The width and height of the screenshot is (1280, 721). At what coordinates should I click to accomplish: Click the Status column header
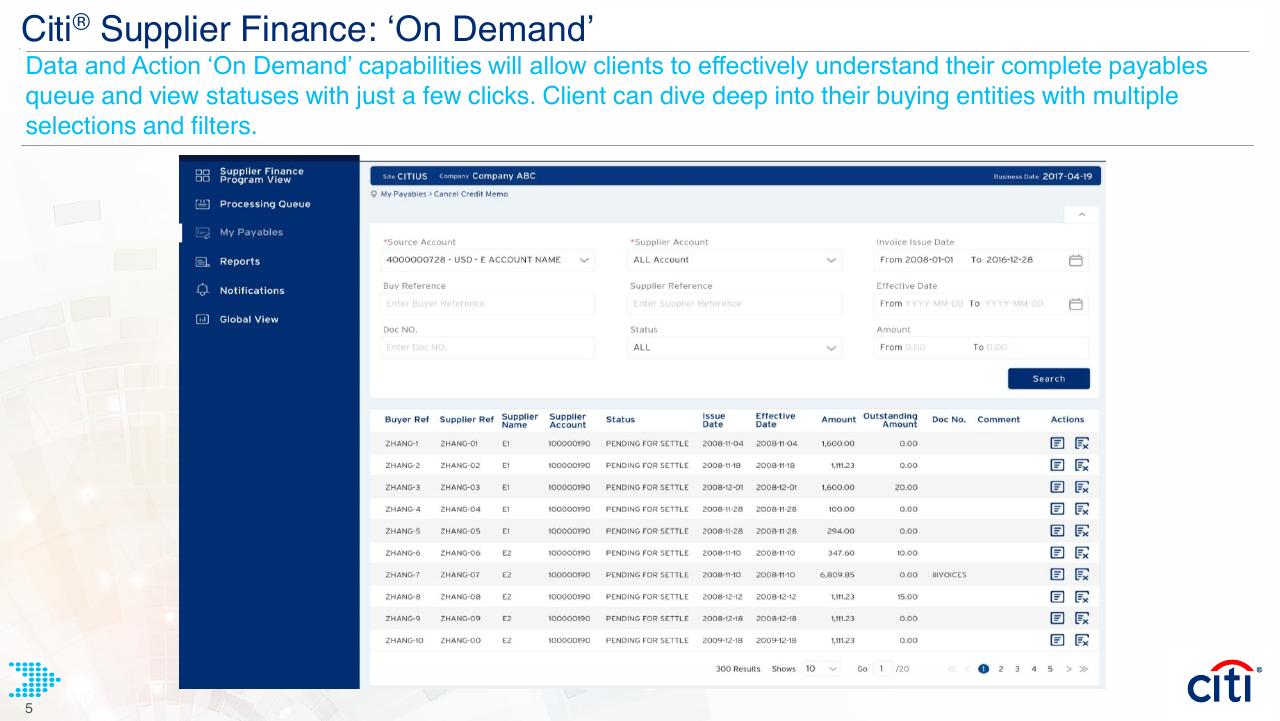click(620, 420)
